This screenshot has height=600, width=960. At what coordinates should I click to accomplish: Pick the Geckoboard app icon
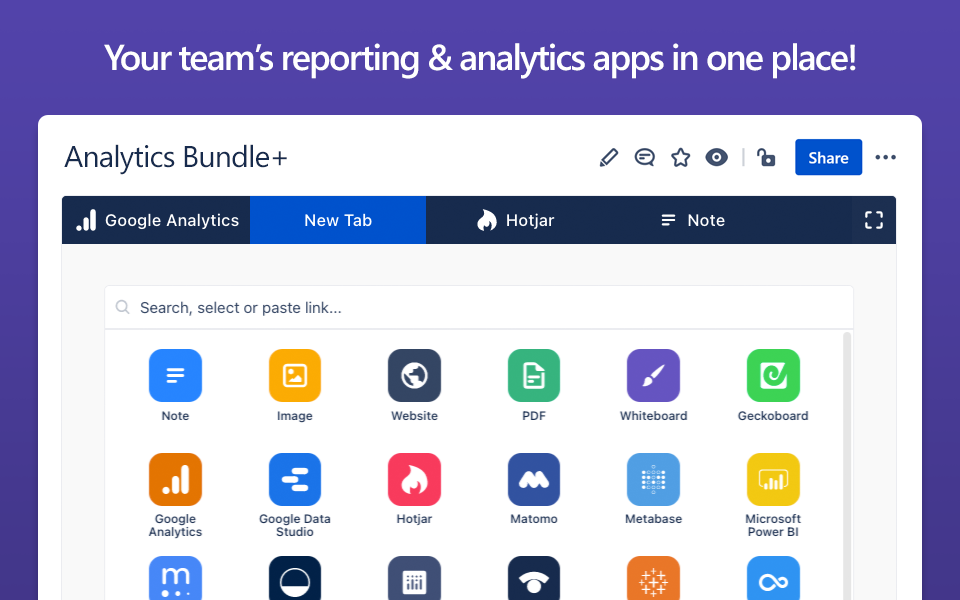pyautogui.click(x=773, y=375)
